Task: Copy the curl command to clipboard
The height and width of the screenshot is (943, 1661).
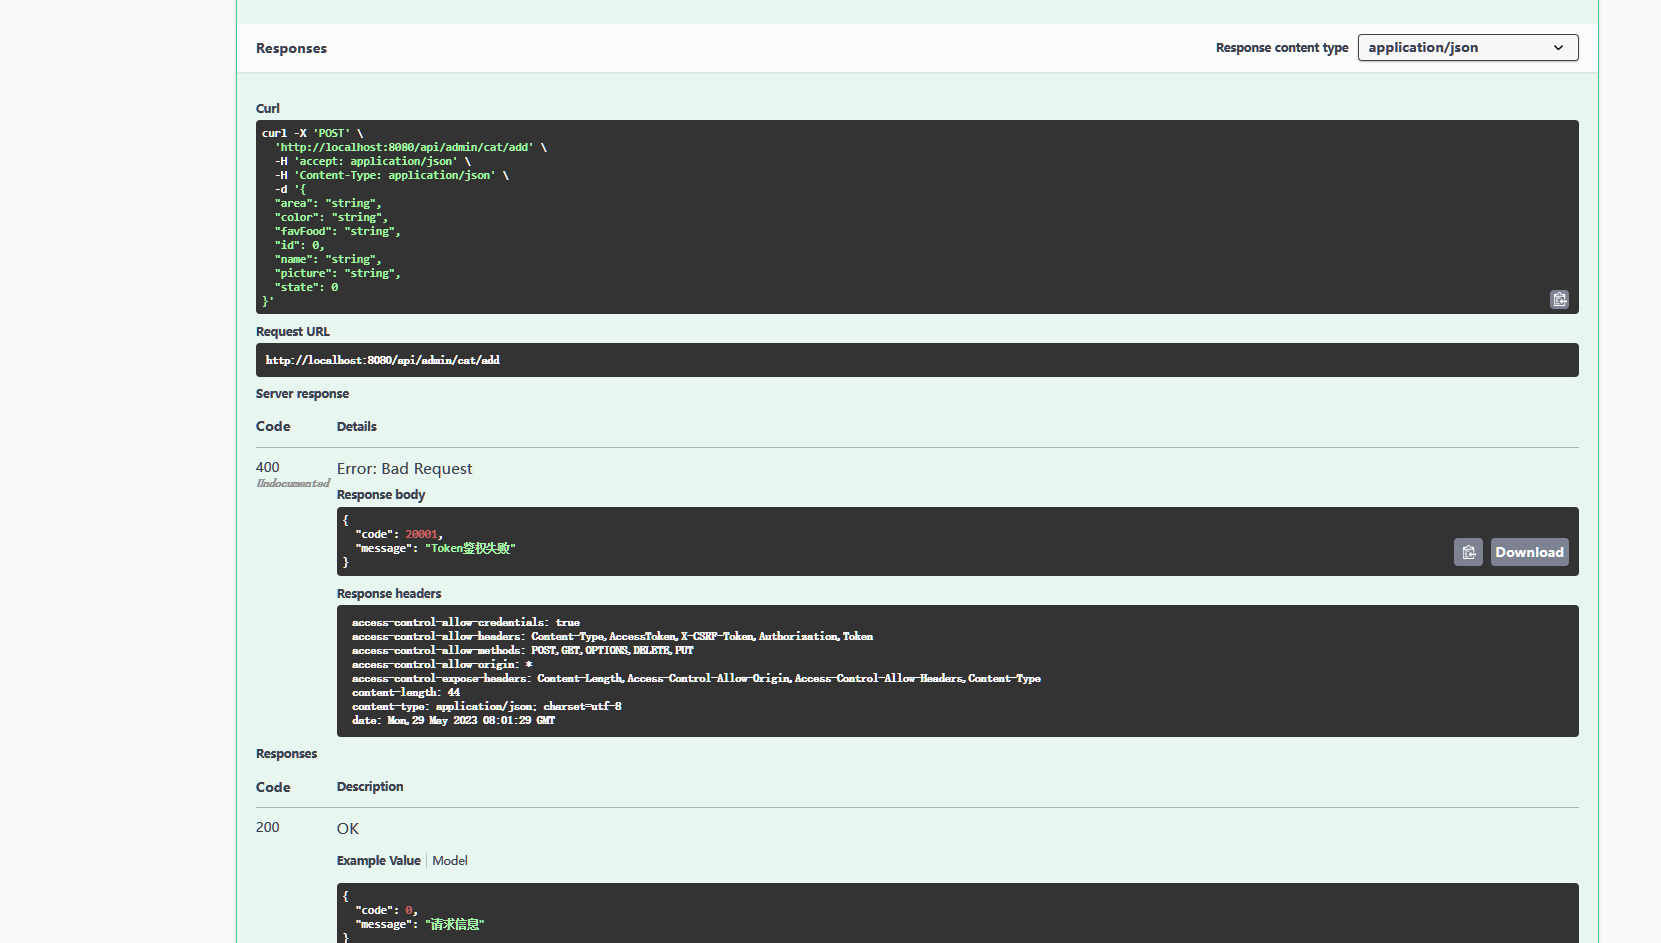Action: point(1559,299)
